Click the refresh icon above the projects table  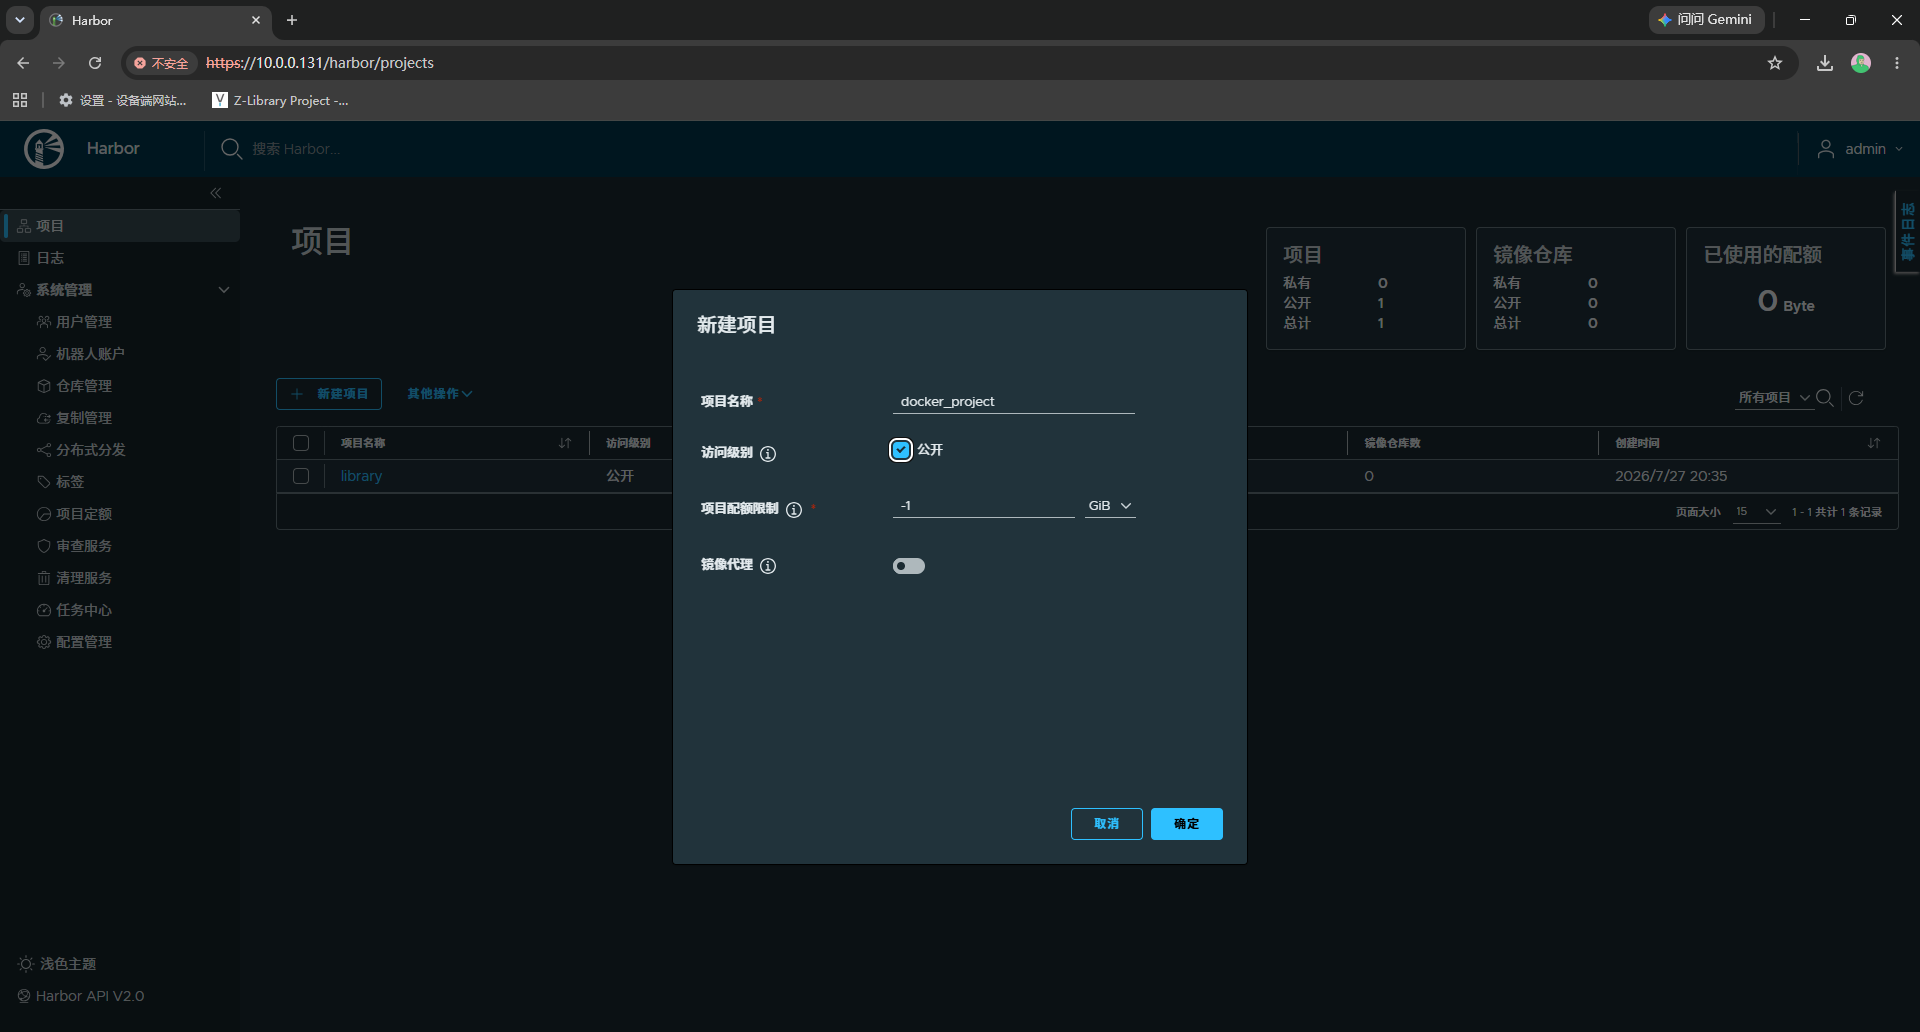pyautogui.click(x=1856, y=398)
